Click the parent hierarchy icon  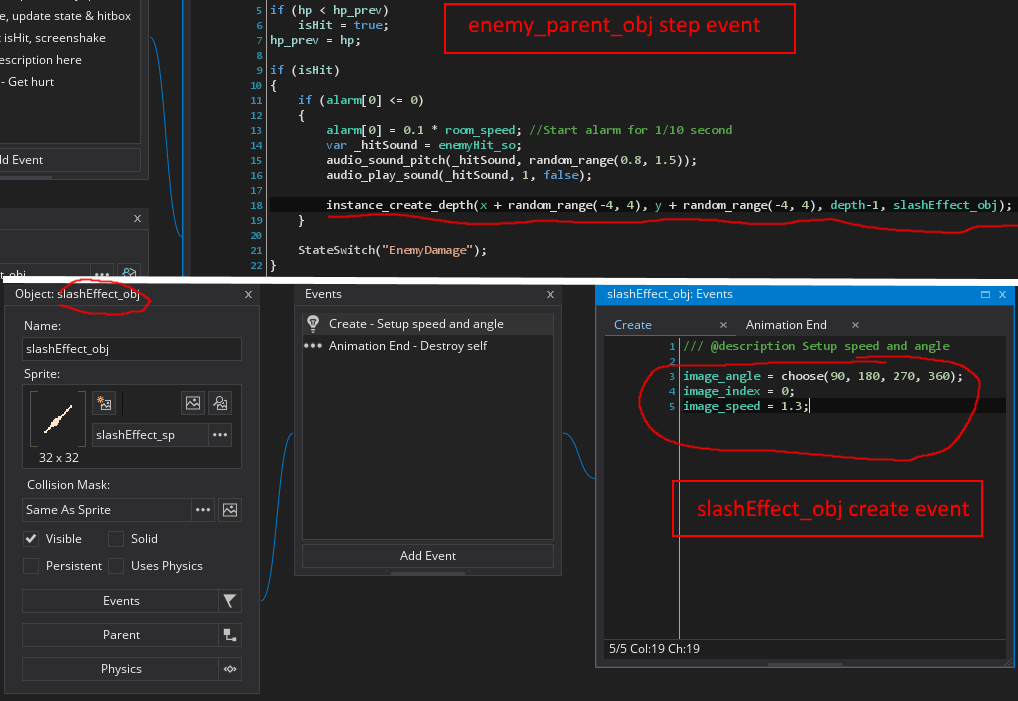point(230,635)
